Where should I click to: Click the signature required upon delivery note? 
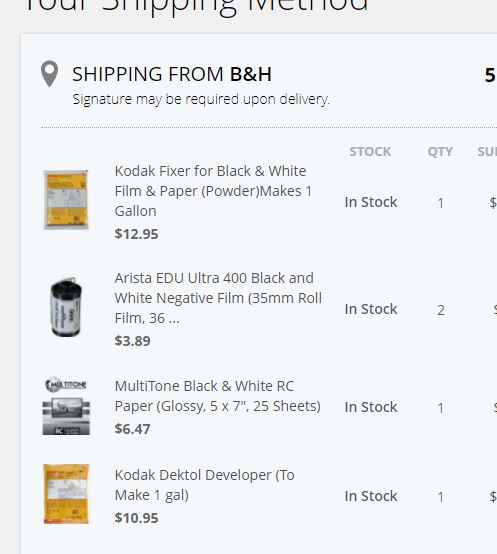click(201, 99)
